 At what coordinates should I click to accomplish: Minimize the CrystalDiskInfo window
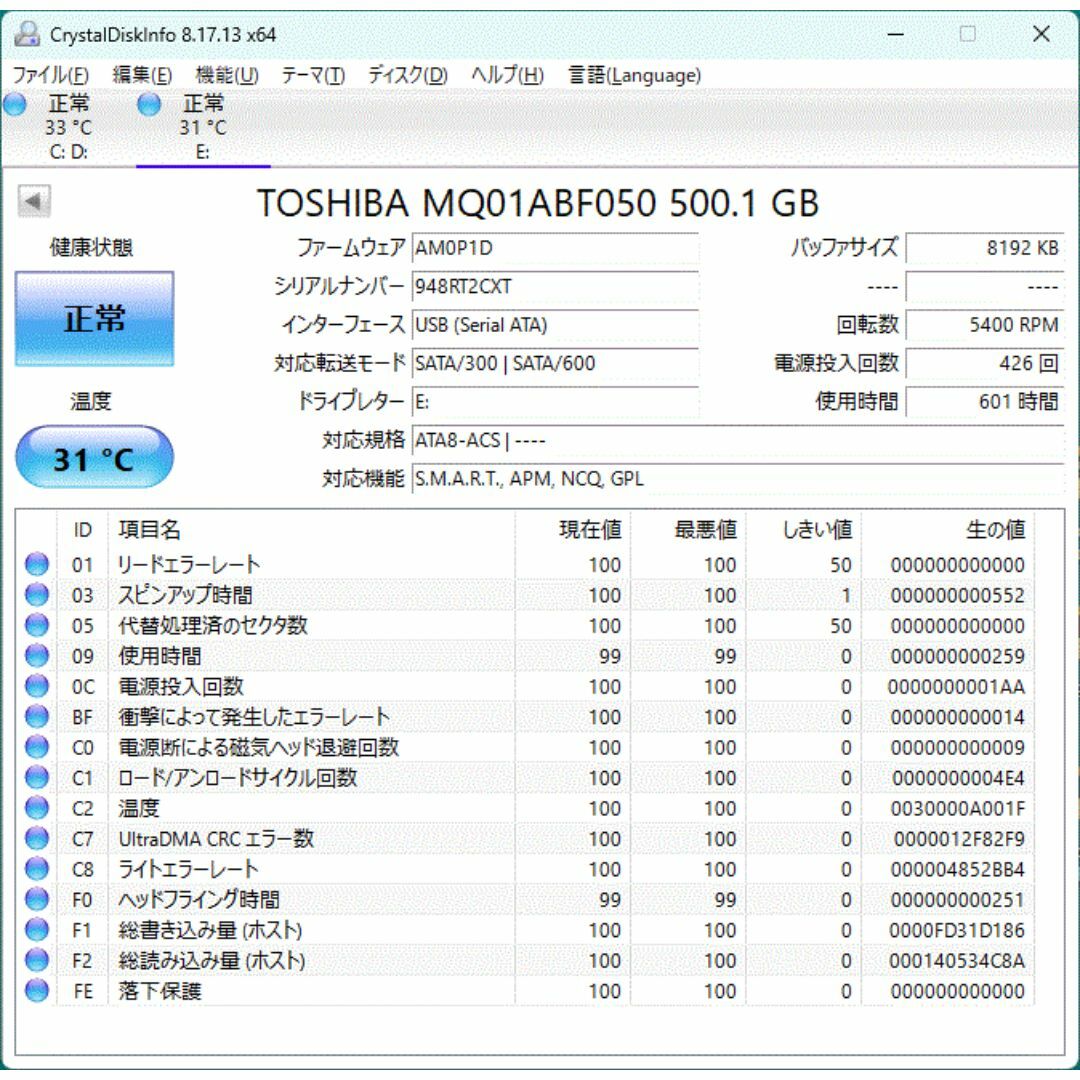coord(895,34)
